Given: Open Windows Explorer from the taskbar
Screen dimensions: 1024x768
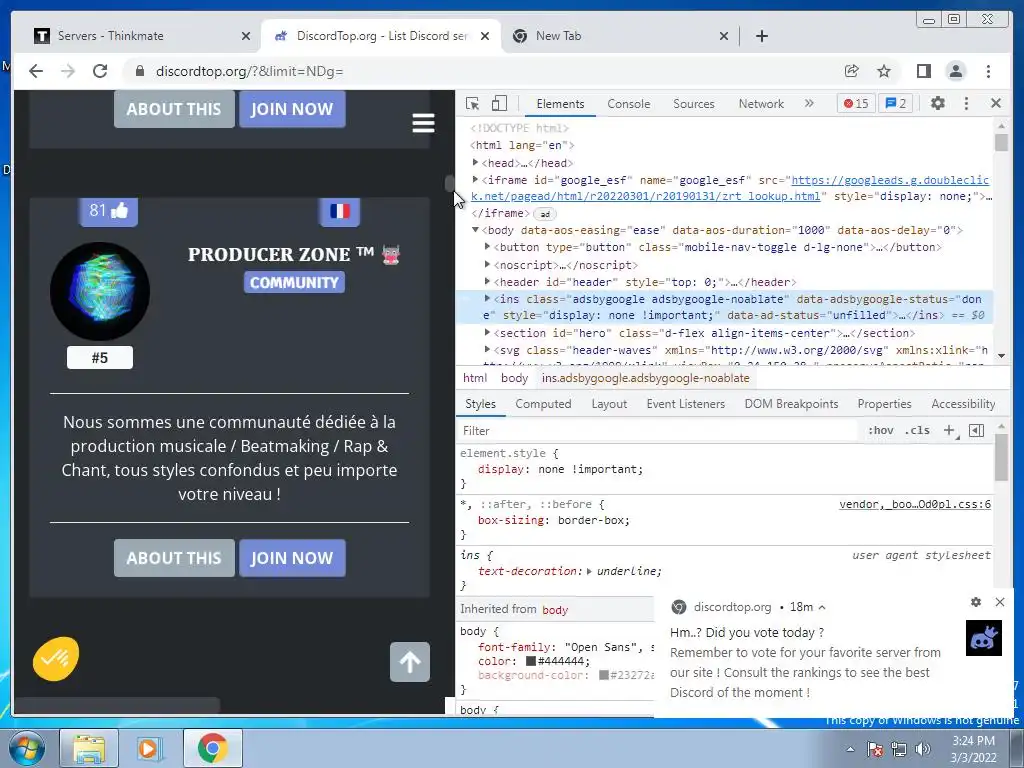Looking at the screenshot, I should click(x=89, y=748).
